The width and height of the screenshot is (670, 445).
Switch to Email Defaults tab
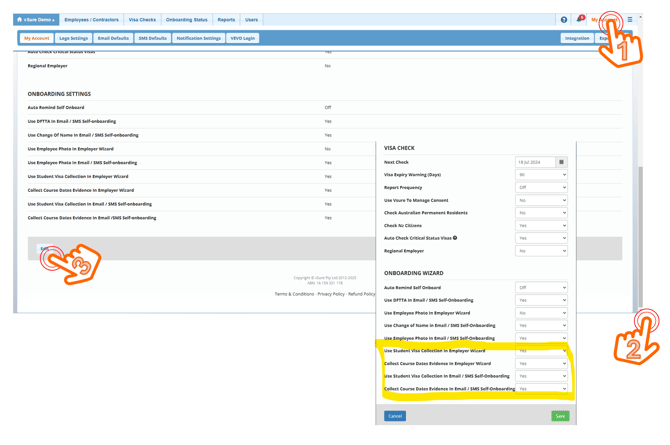pyautogui.click(x=113, y=38)
